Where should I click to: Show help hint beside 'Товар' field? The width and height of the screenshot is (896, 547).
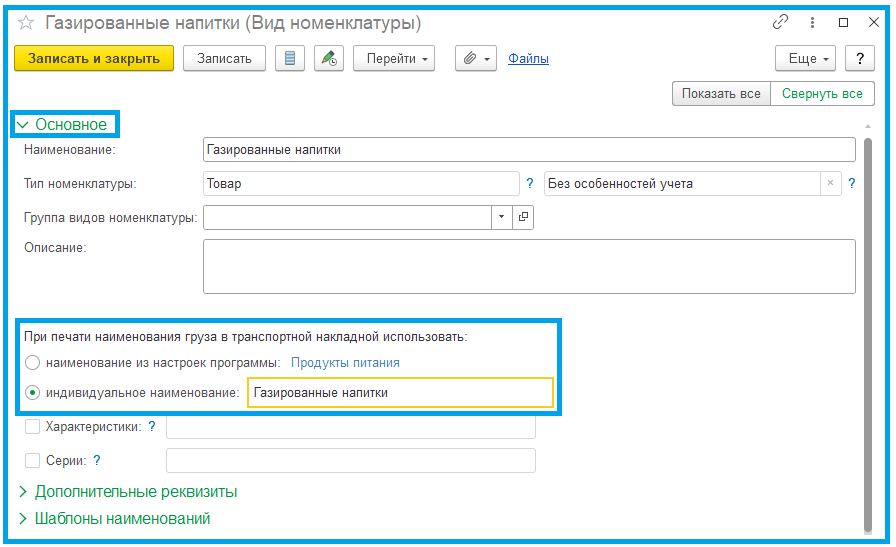point(530,183)
